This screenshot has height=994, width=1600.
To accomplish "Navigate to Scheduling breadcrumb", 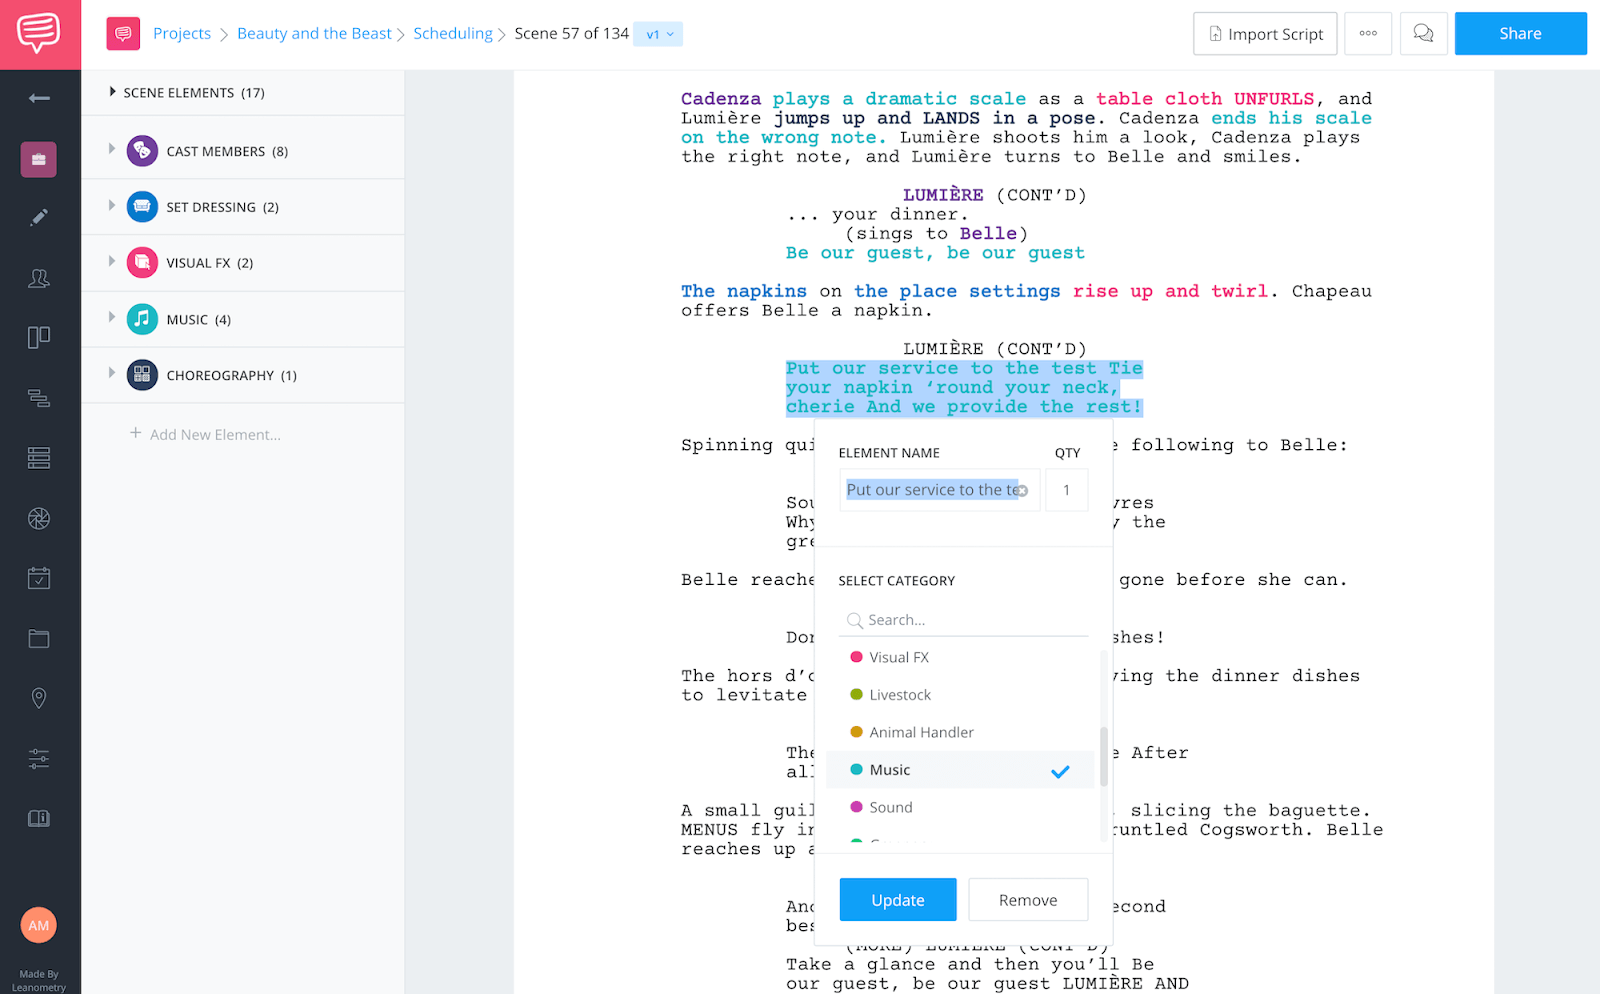I will click(452, 34).
